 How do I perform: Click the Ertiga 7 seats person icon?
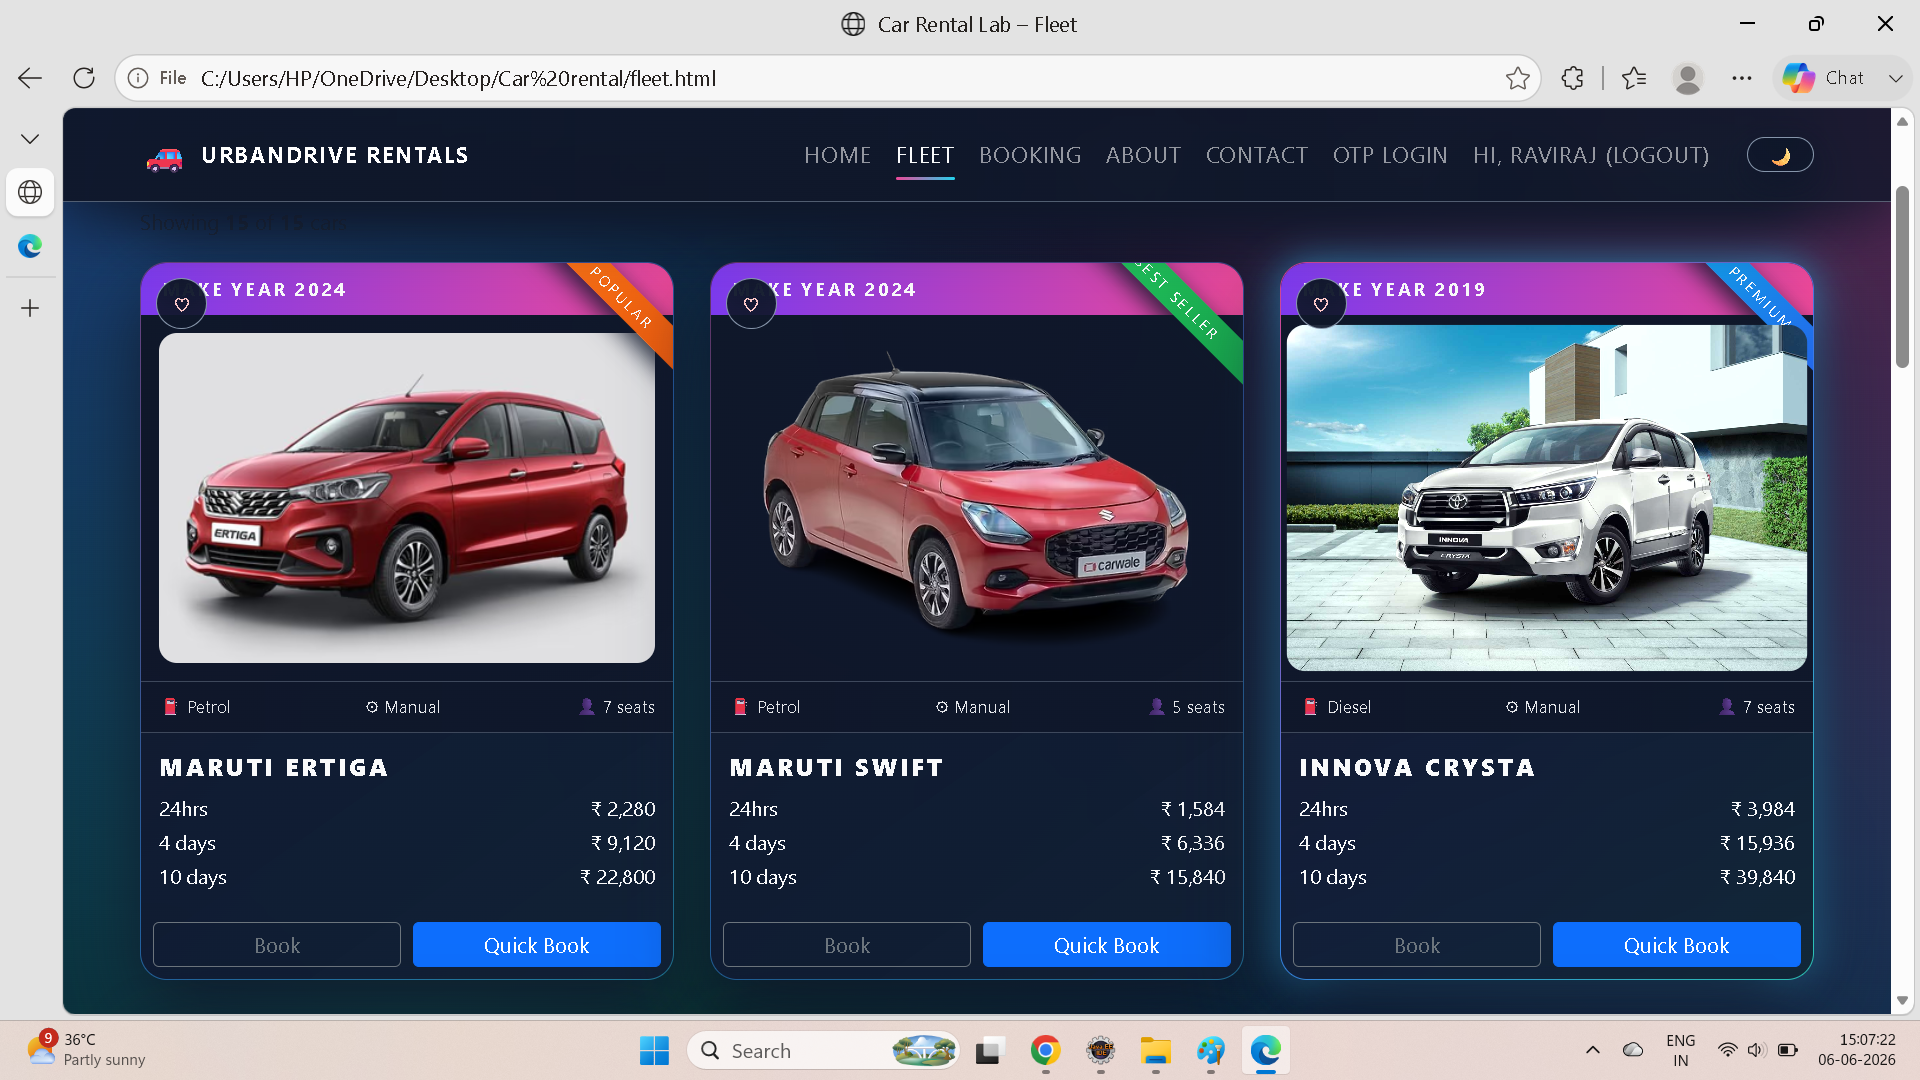[x=587, y=707]
